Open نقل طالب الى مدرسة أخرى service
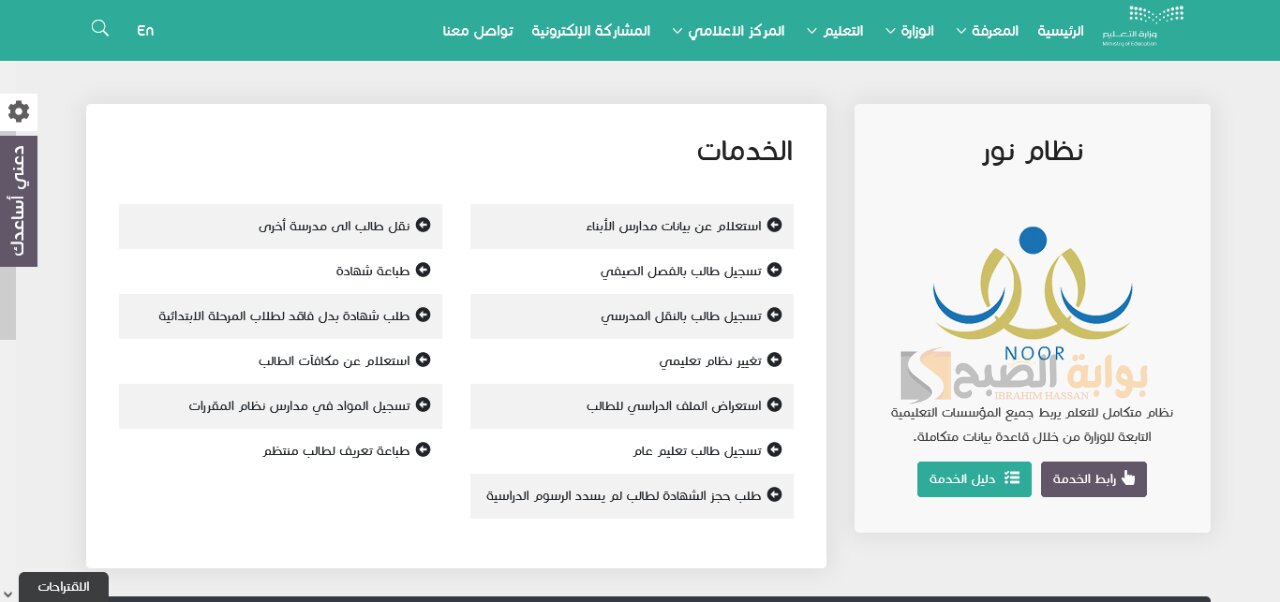Screen dimensions: 1280x602 281,226
